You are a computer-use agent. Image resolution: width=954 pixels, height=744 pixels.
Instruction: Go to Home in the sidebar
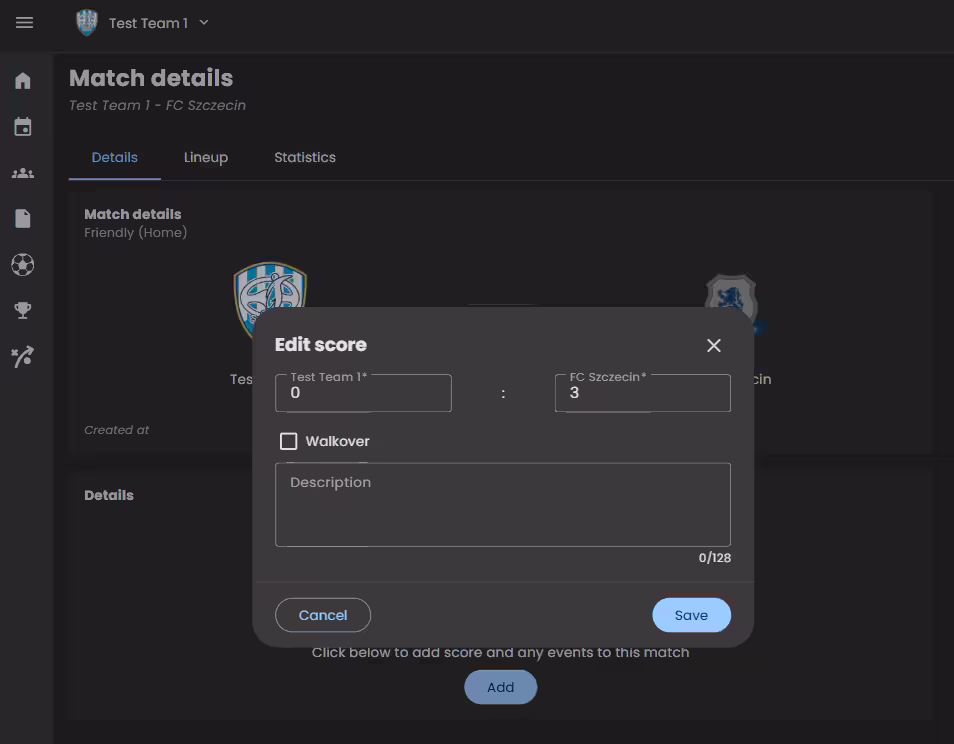pyautogui.click(x=23, y=81)
